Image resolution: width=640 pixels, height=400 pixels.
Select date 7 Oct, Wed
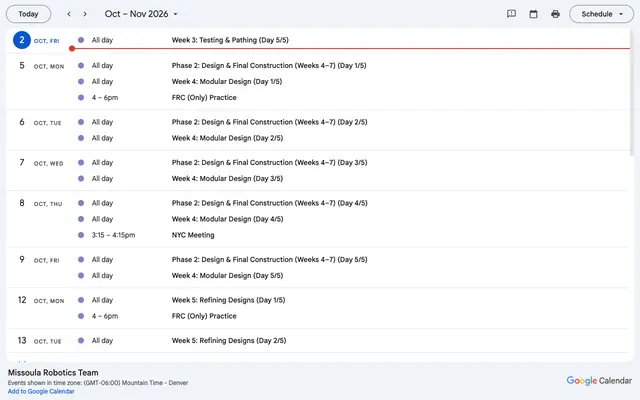point(22,162)
